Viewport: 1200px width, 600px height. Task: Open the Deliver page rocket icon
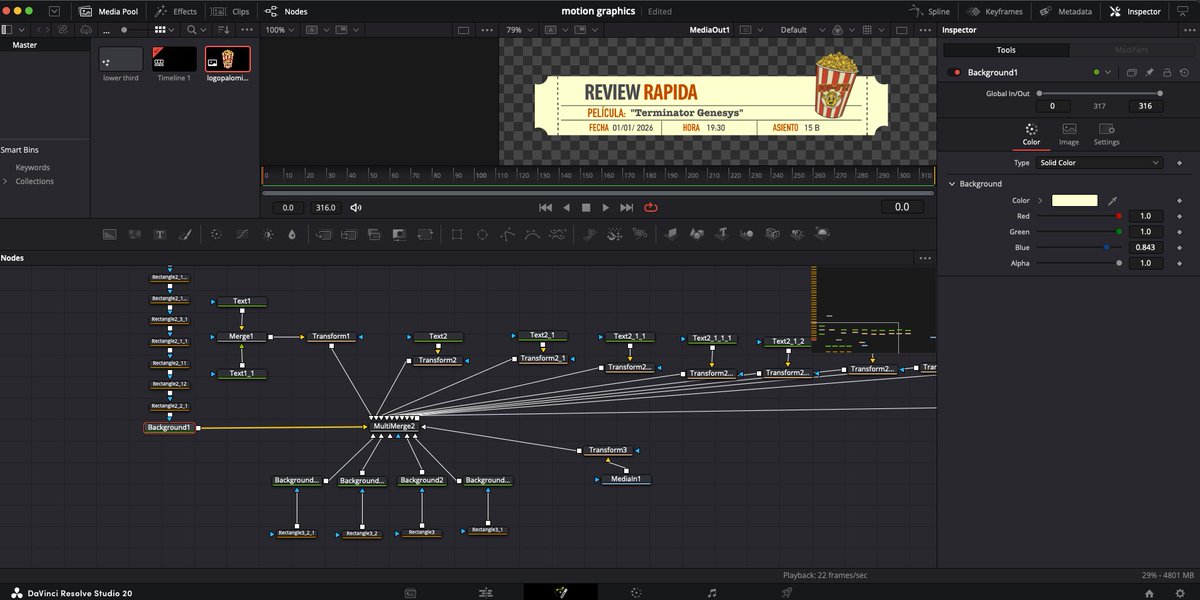tap(787, 592)
